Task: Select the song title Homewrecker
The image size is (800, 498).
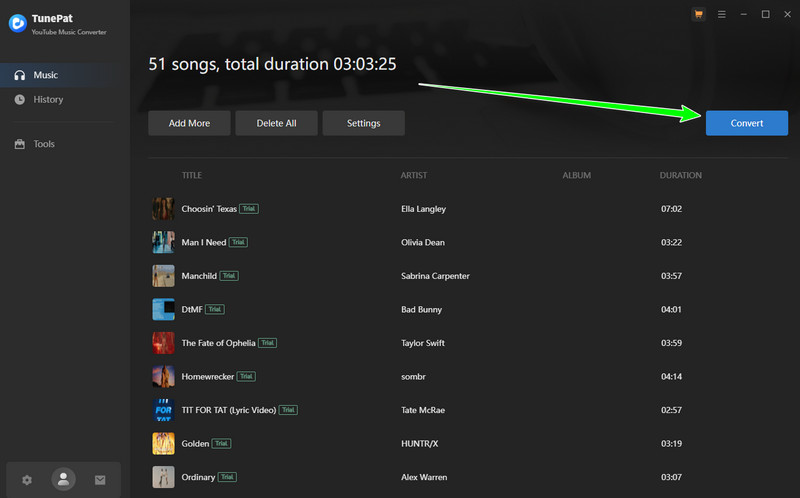Action: point(208,377)
